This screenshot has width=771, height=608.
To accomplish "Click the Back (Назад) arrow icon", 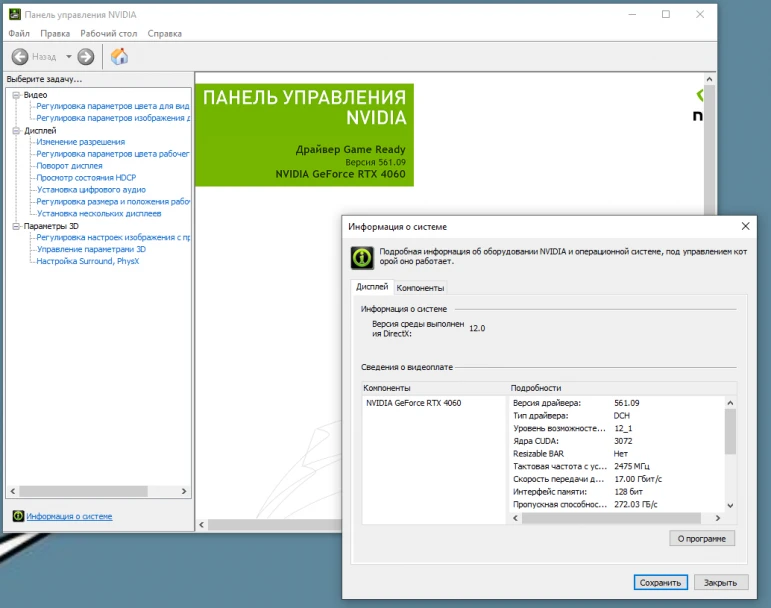I will [x=20, y=57].
